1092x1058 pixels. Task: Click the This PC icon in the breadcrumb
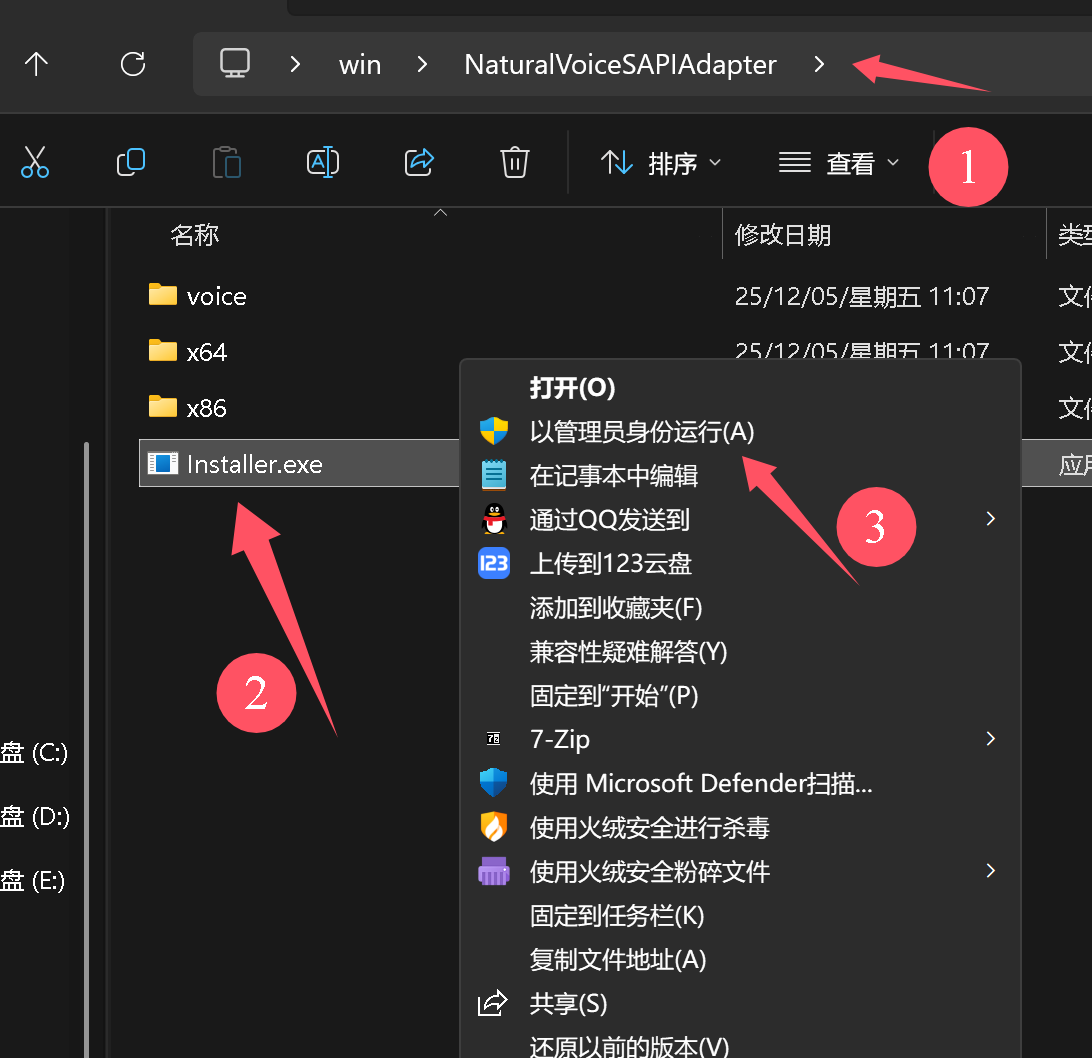pos(235,62)
